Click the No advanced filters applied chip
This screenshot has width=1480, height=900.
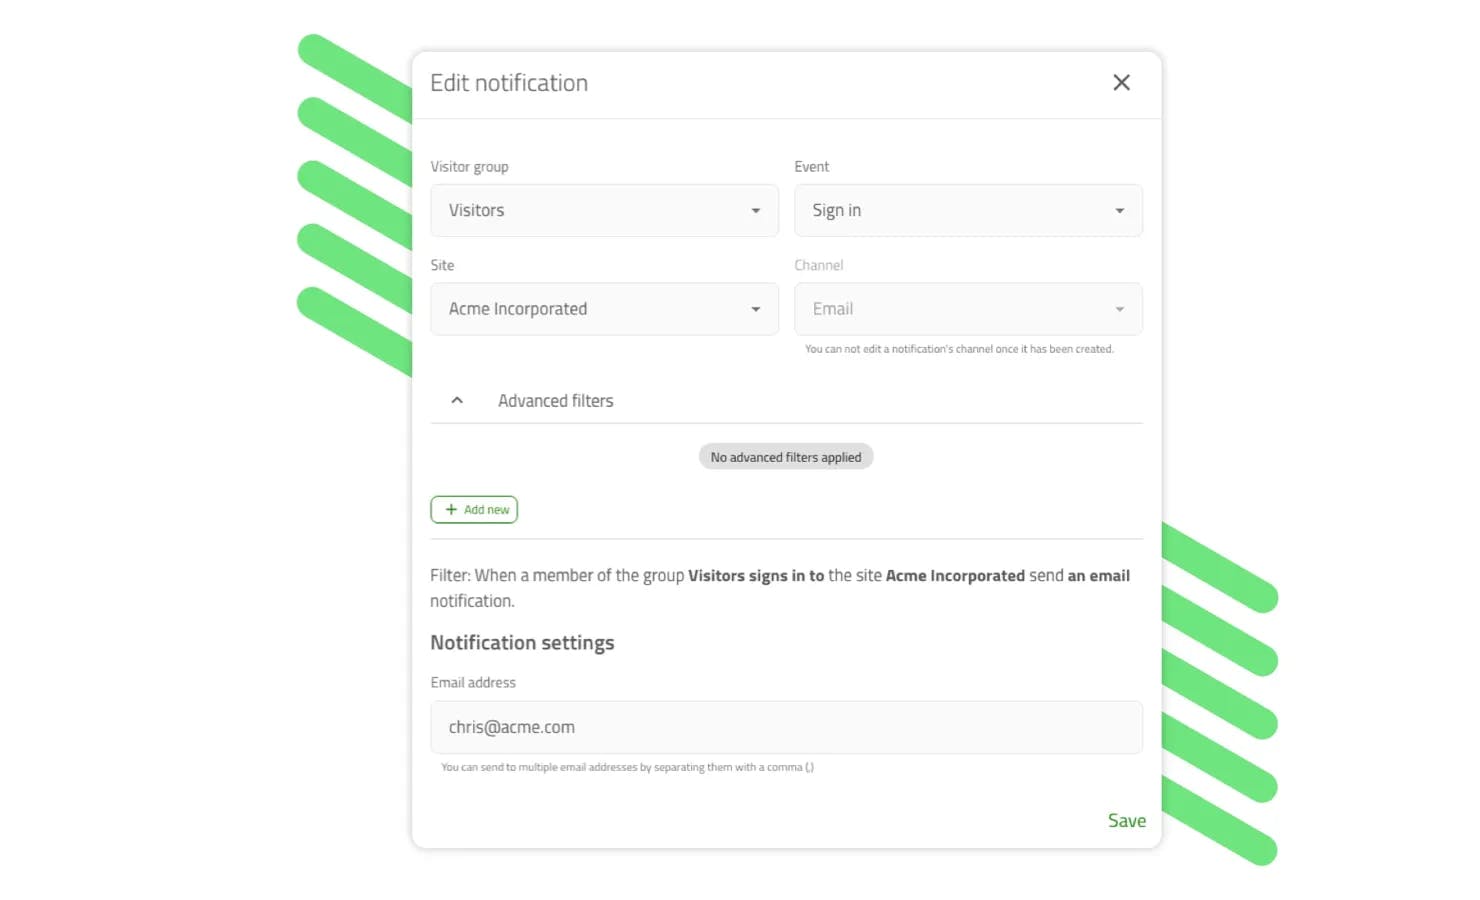[786, 457]
